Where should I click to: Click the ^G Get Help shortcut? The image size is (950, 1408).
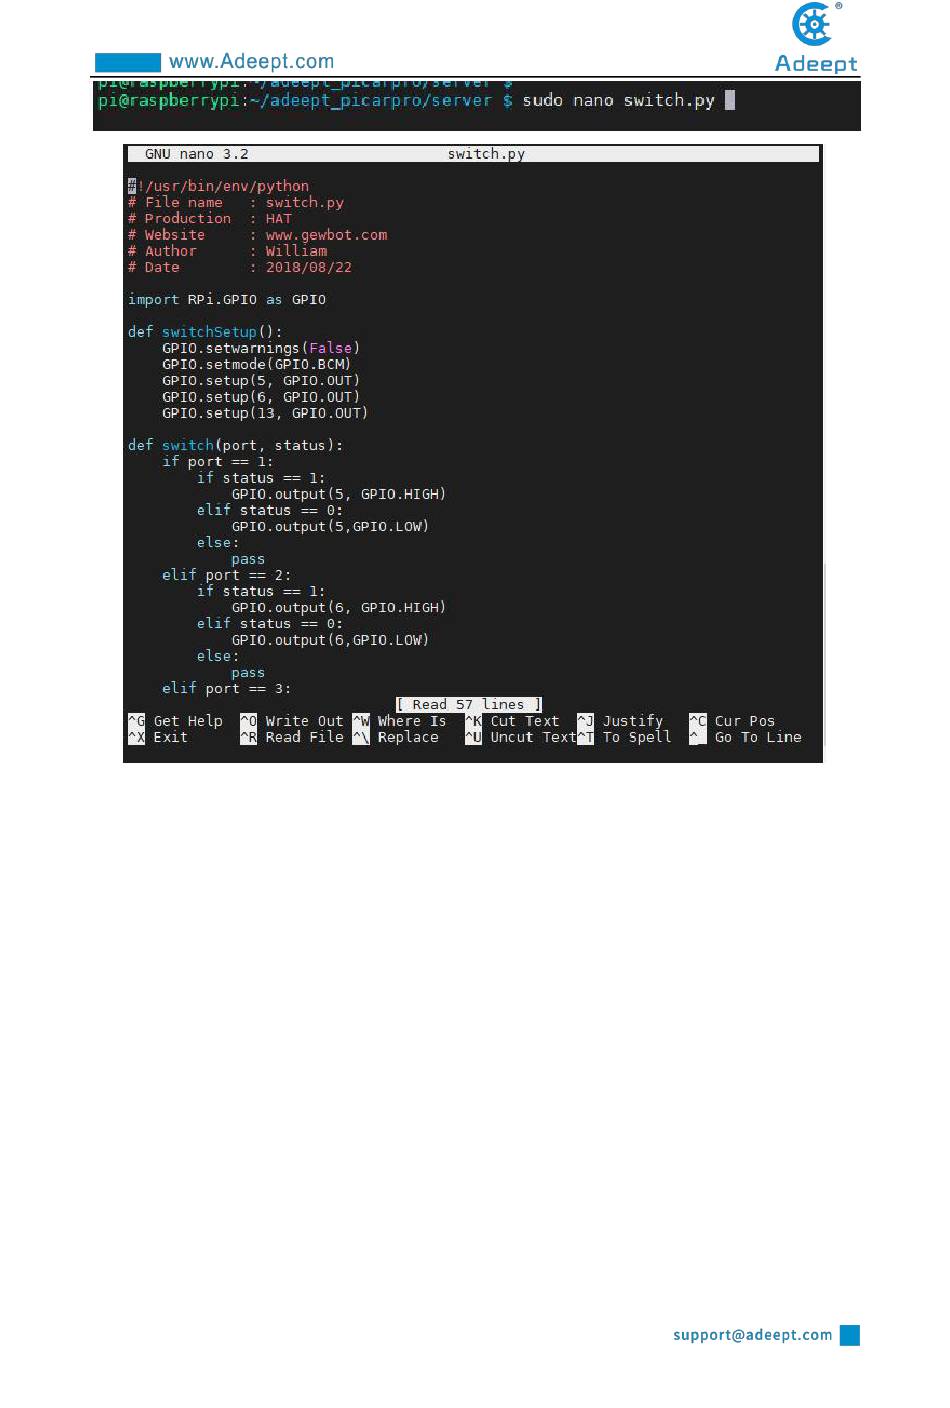(175, 721)
